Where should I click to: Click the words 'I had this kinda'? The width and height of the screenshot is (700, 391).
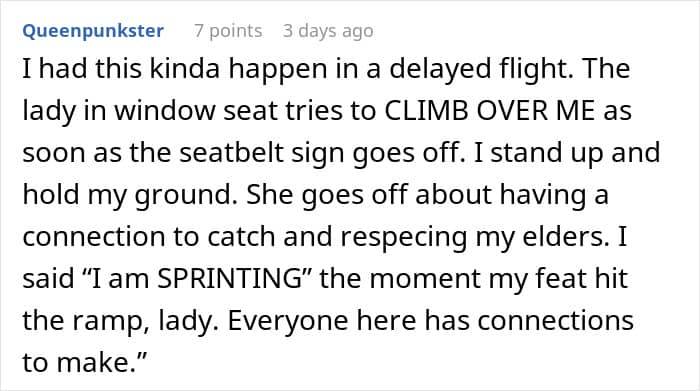(121, 69)
